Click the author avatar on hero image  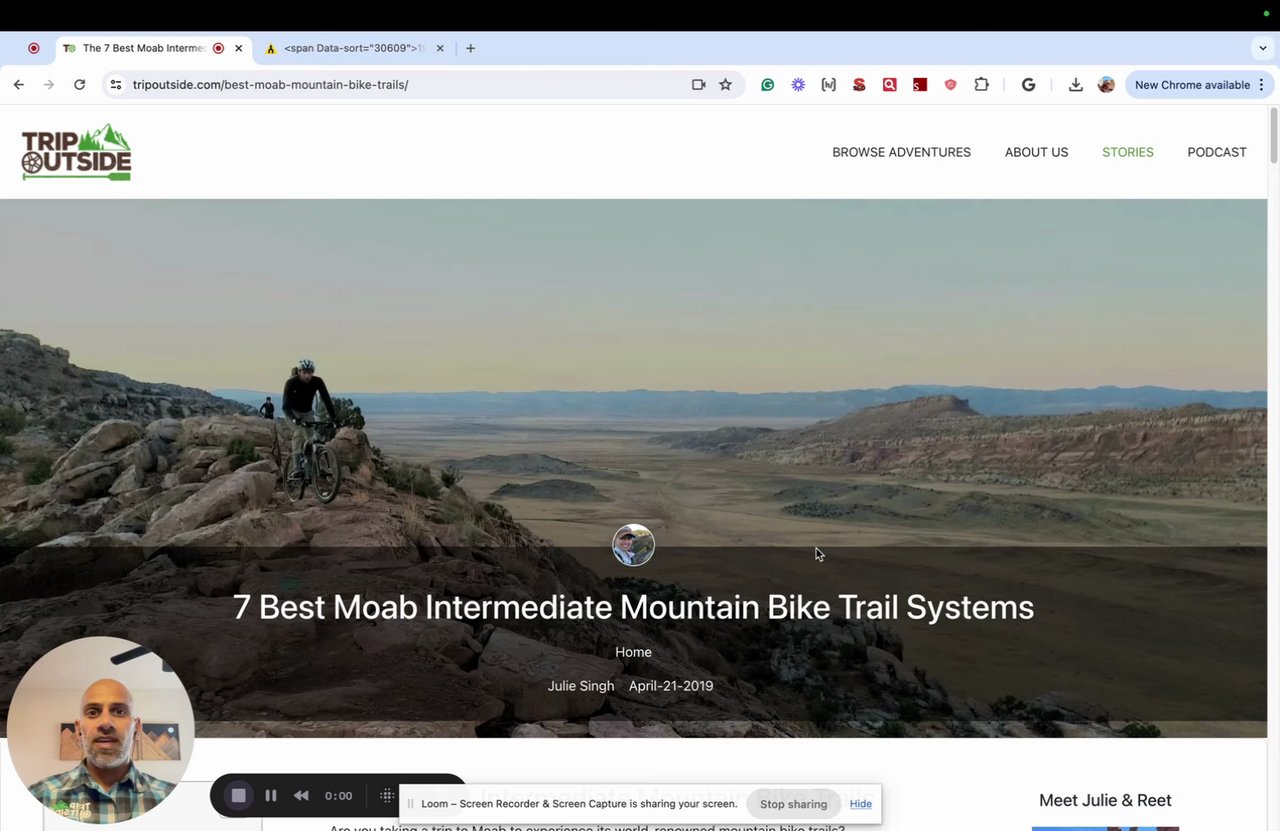(x=633, y=545)
